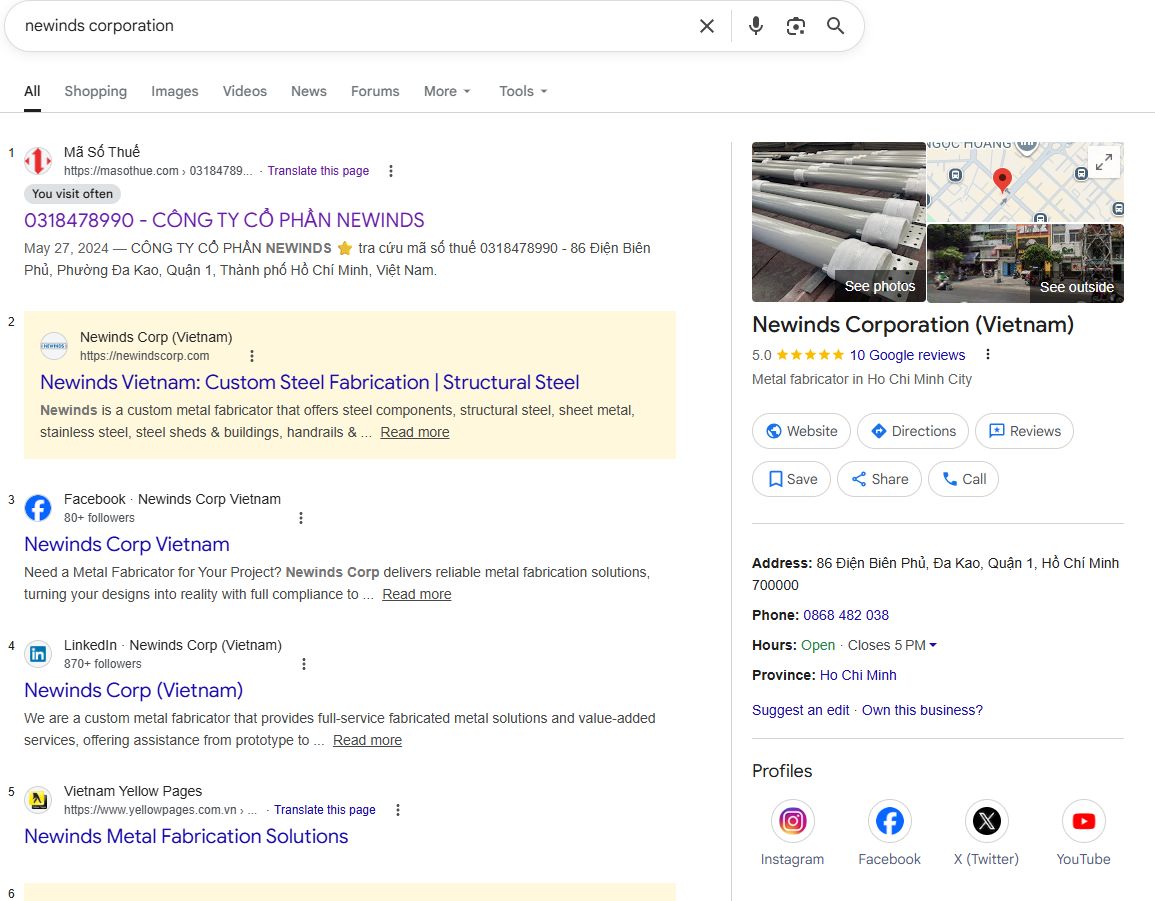This screenshot has width=1155, height=901.
Task: Clear the search query with the X icon
Action: 707,26
